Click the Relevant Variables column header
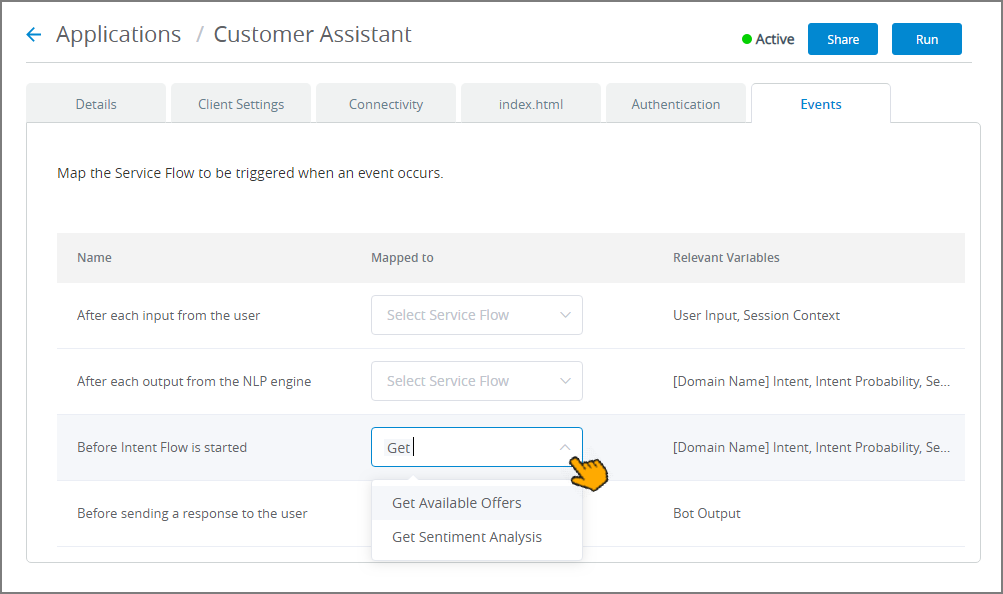The width and height of the screenshot is (1003, 594). point(726,258)
